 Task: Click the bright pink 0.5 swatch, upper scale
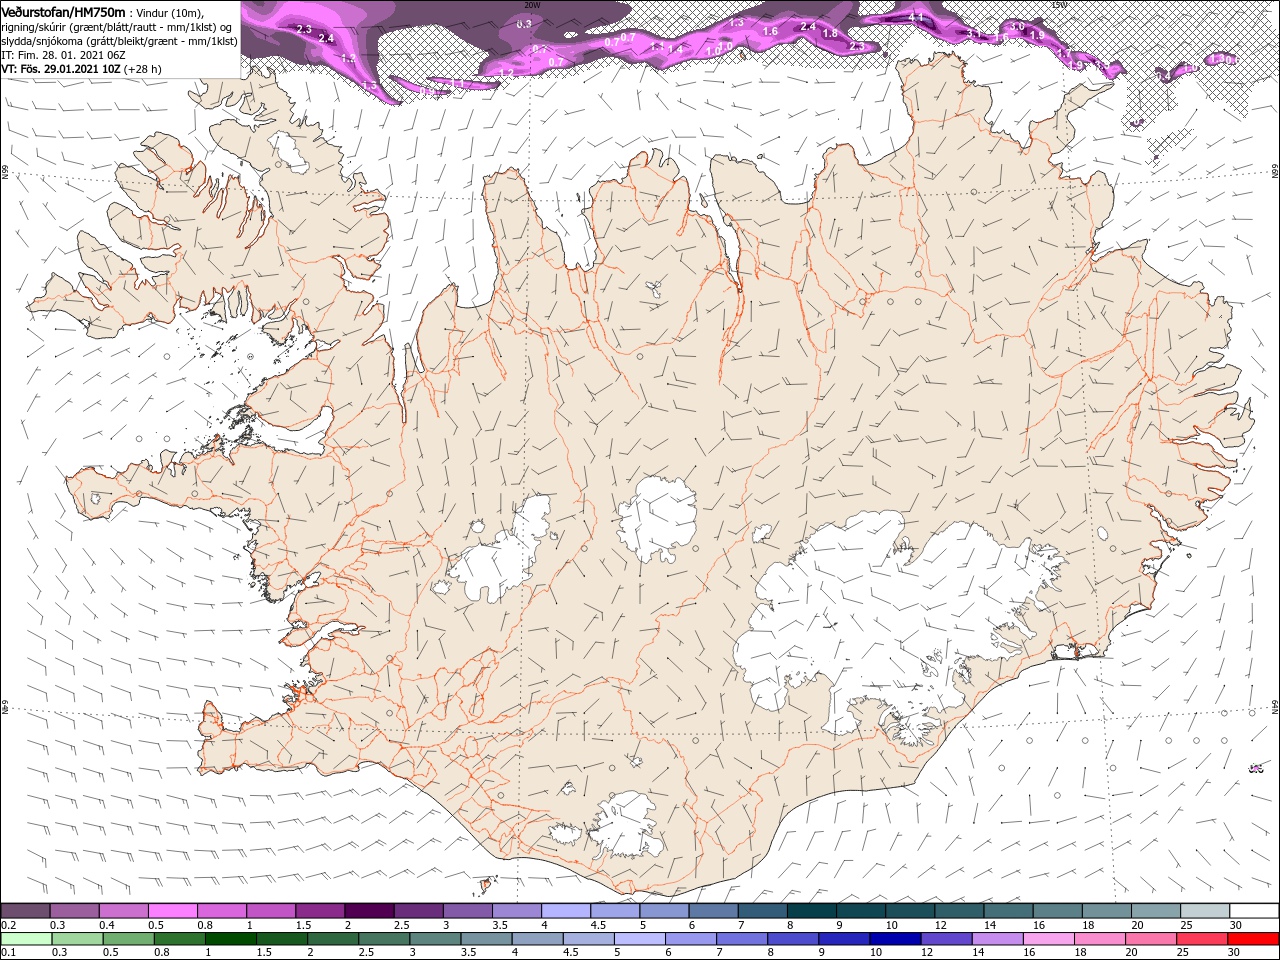tap(172, 911)
